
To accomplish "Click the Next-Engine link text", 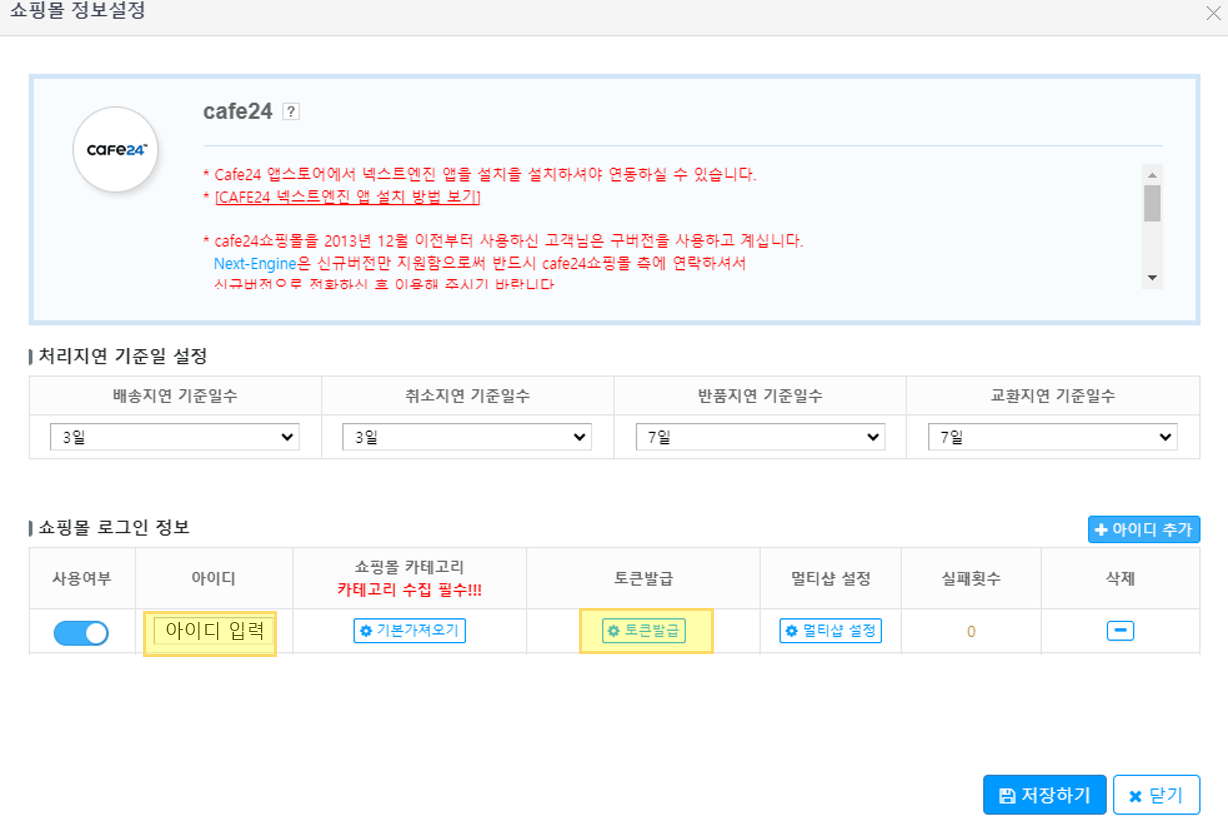I will point(255,263).
